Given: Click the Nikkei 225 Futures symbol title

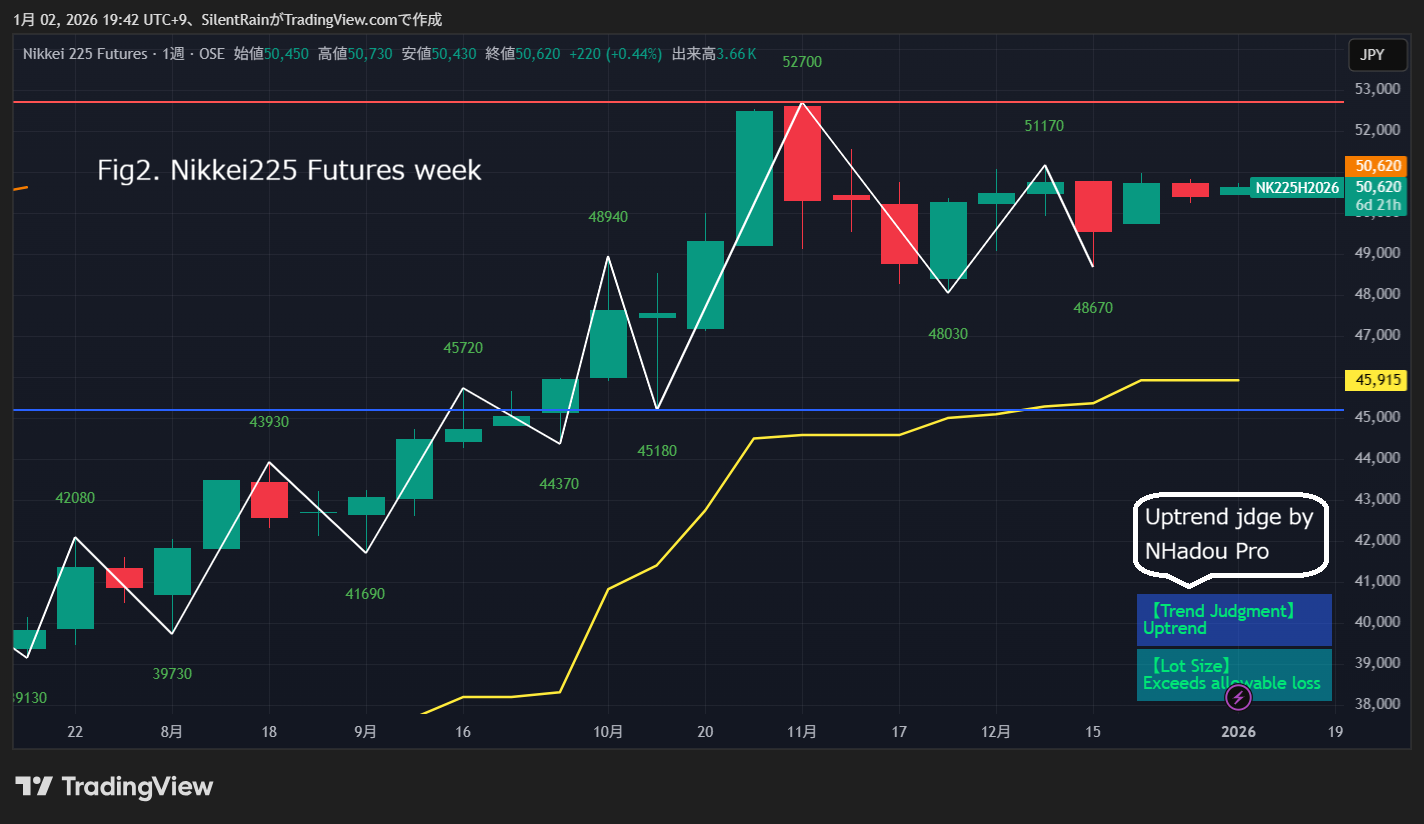Looking at the screenshot, I should click(x=85, y=54).
